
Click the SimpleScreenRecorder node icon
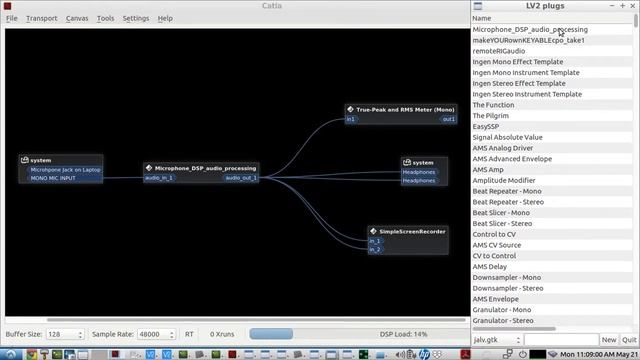coord(373,231)
